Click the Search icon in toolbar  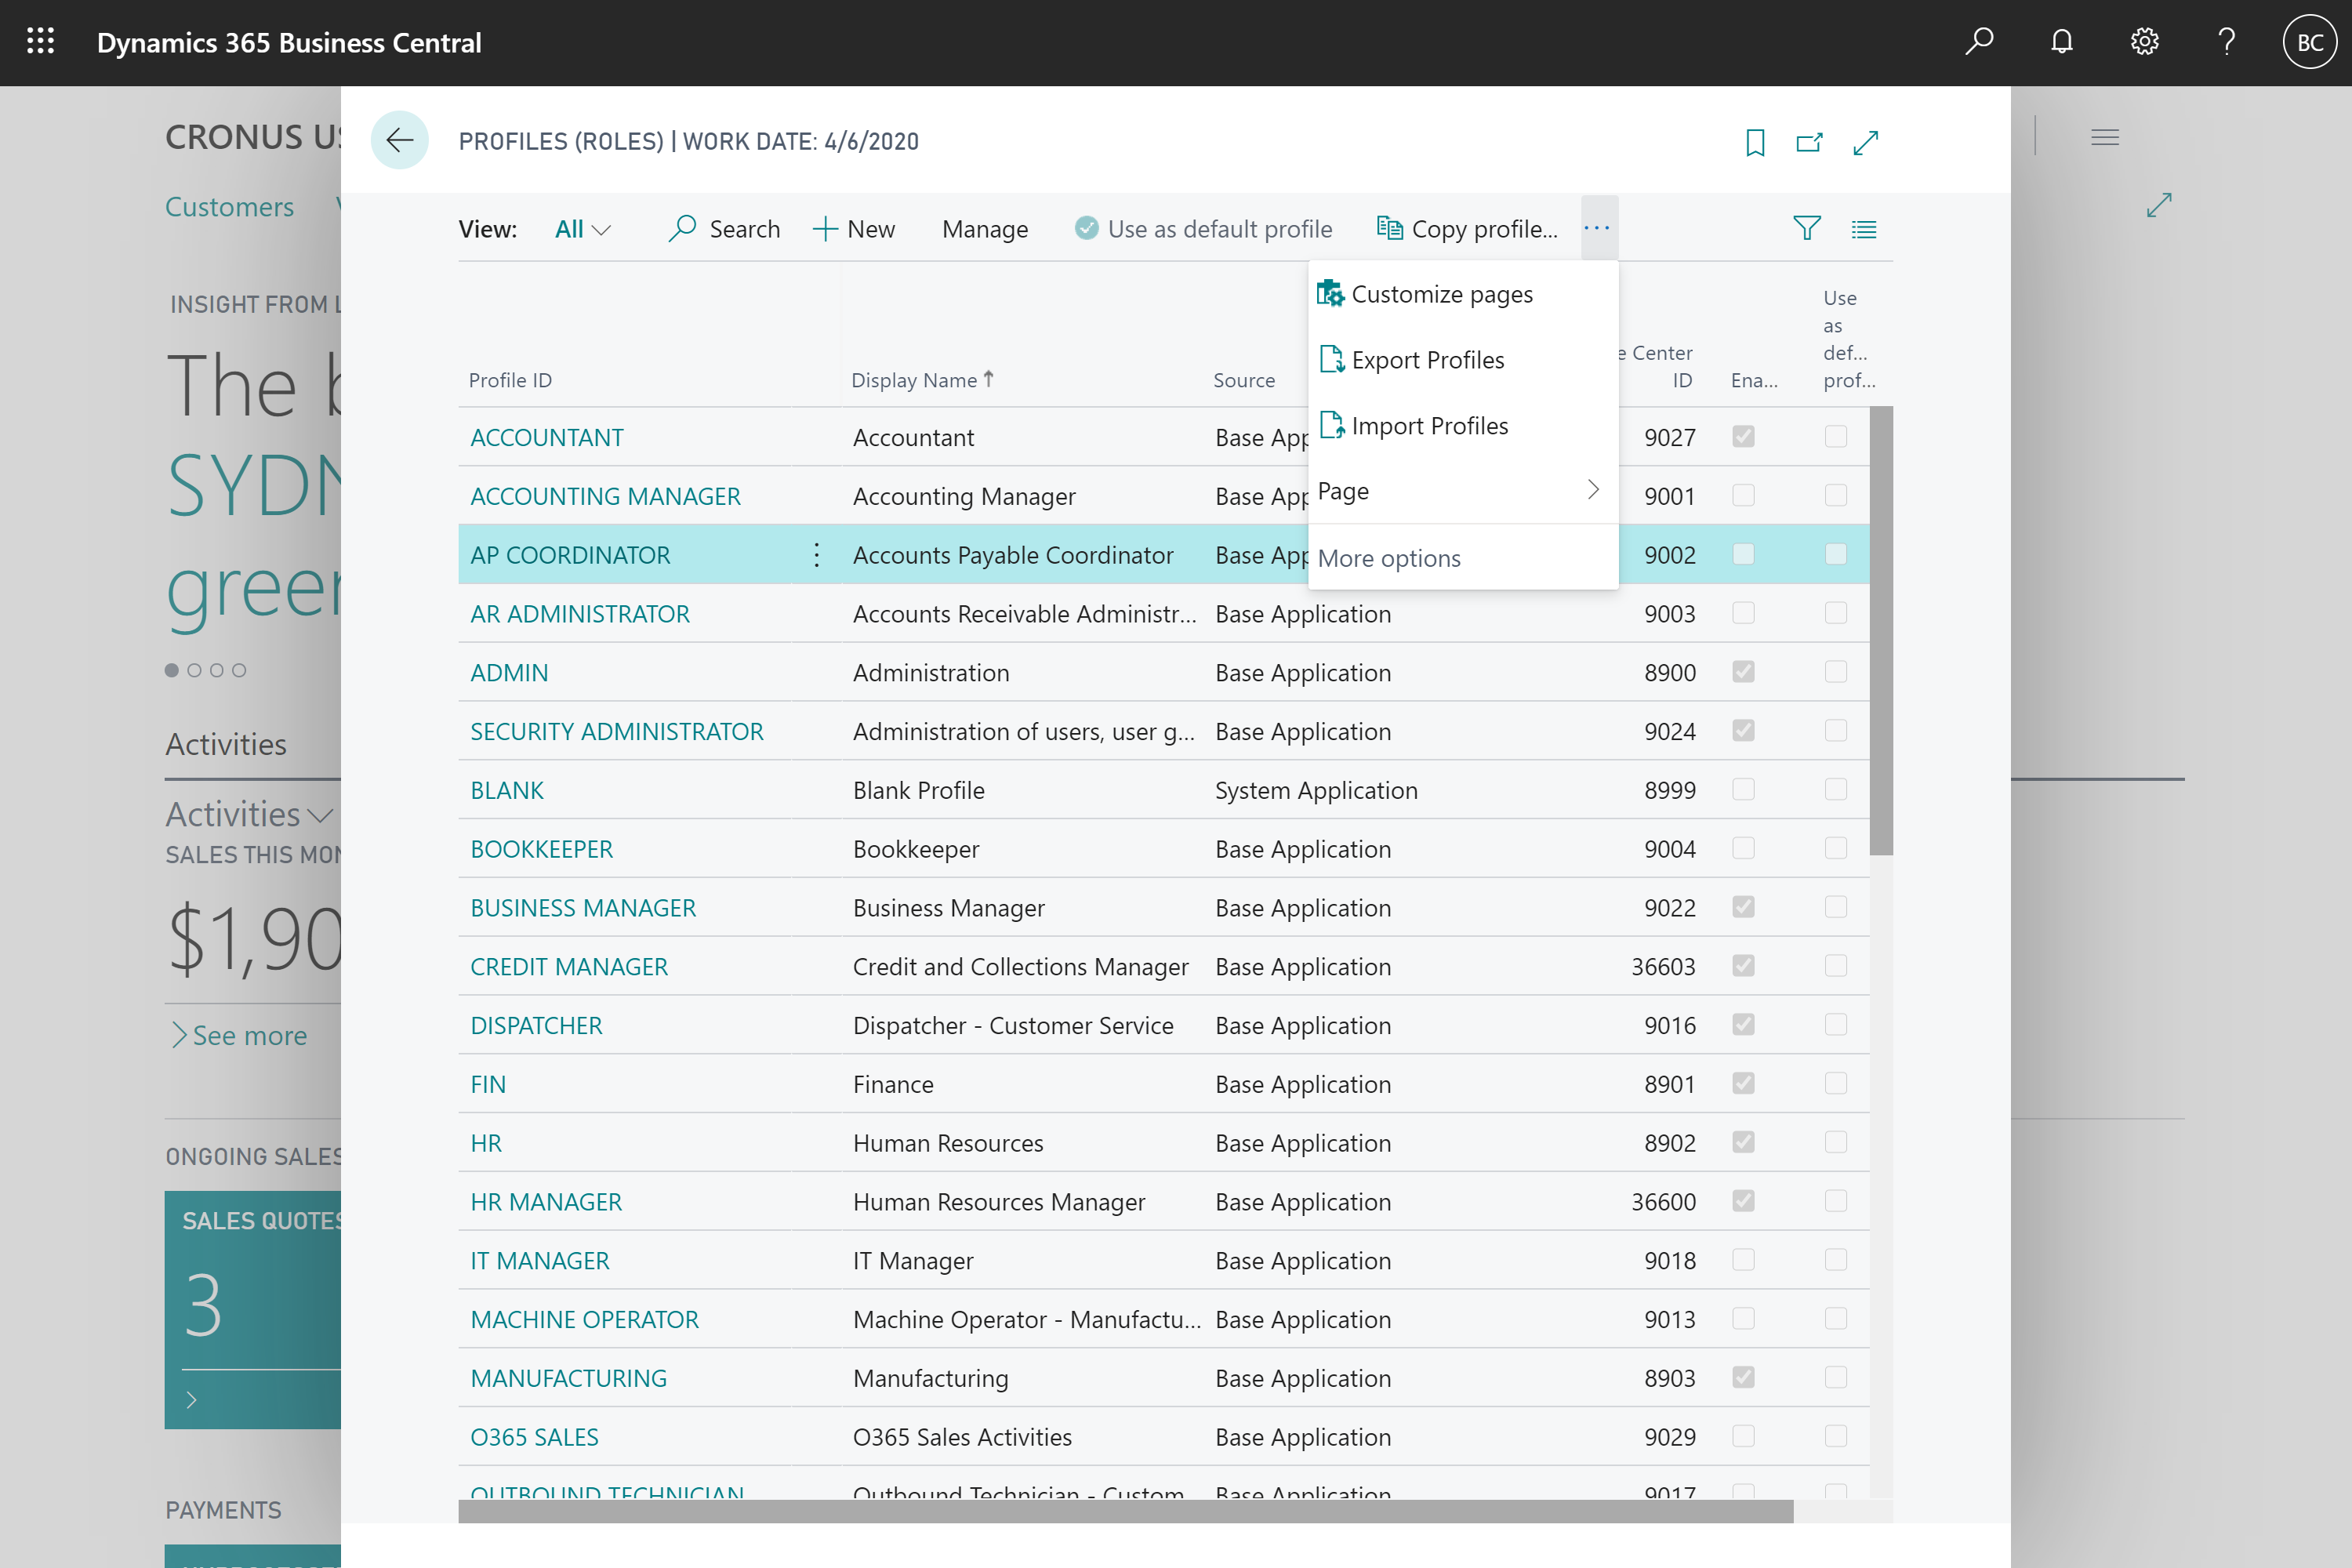[x=683, y=227]
